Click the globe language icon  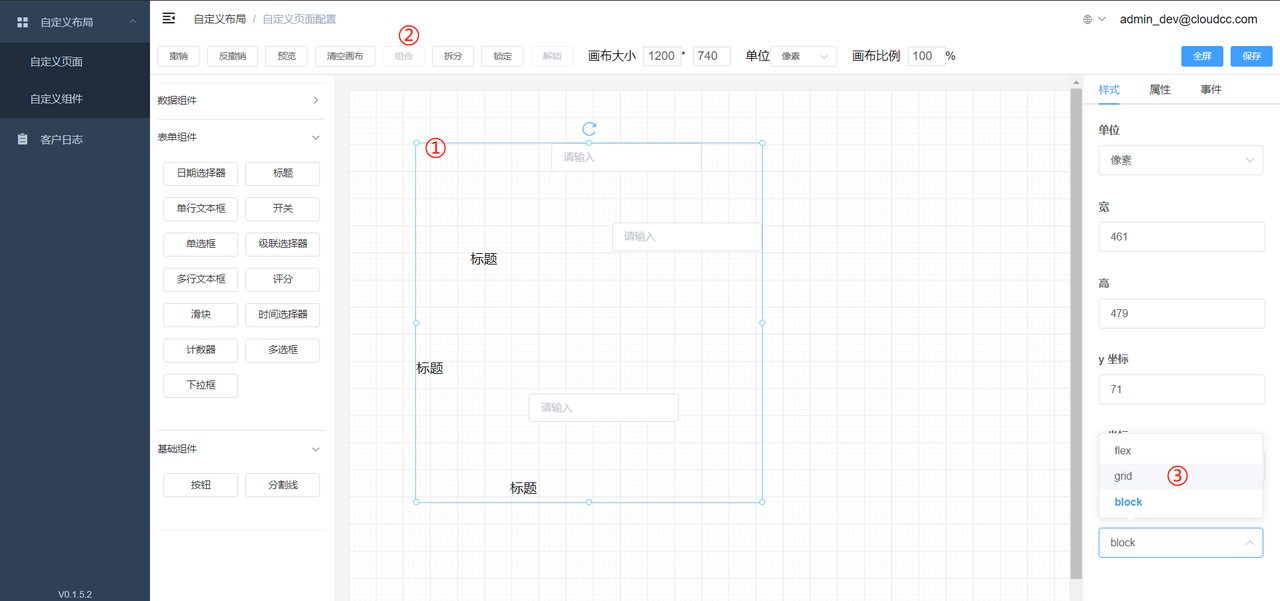[1087, 19]
